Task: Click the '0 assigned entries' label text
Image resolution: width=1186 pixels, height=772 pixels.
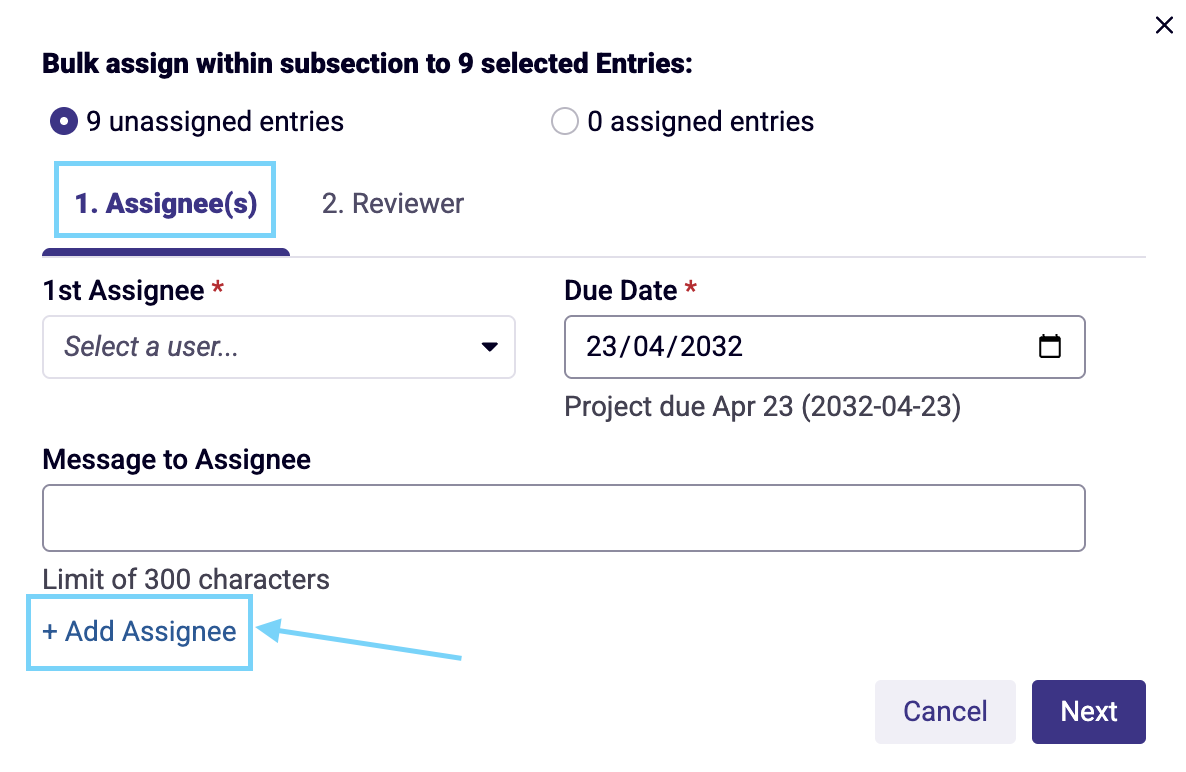Action: click(700, 121)
